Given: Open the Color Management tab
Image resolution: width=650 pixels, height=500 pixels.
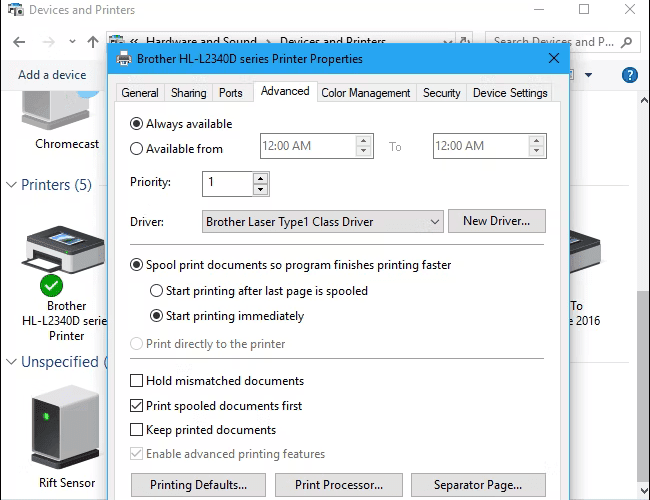Looking at the screenshot, I should click(366, 93).
